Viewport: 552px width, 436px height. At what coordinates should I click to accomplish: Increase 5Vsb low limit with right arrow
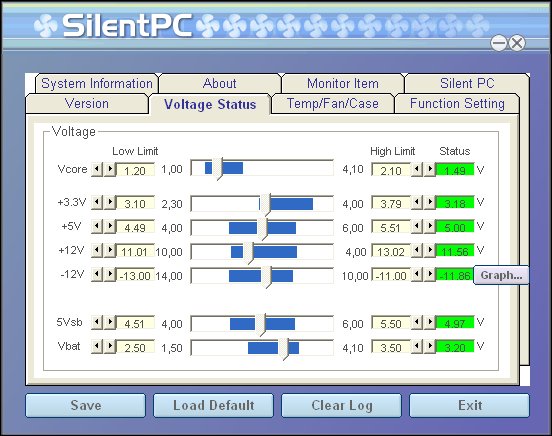110,322
